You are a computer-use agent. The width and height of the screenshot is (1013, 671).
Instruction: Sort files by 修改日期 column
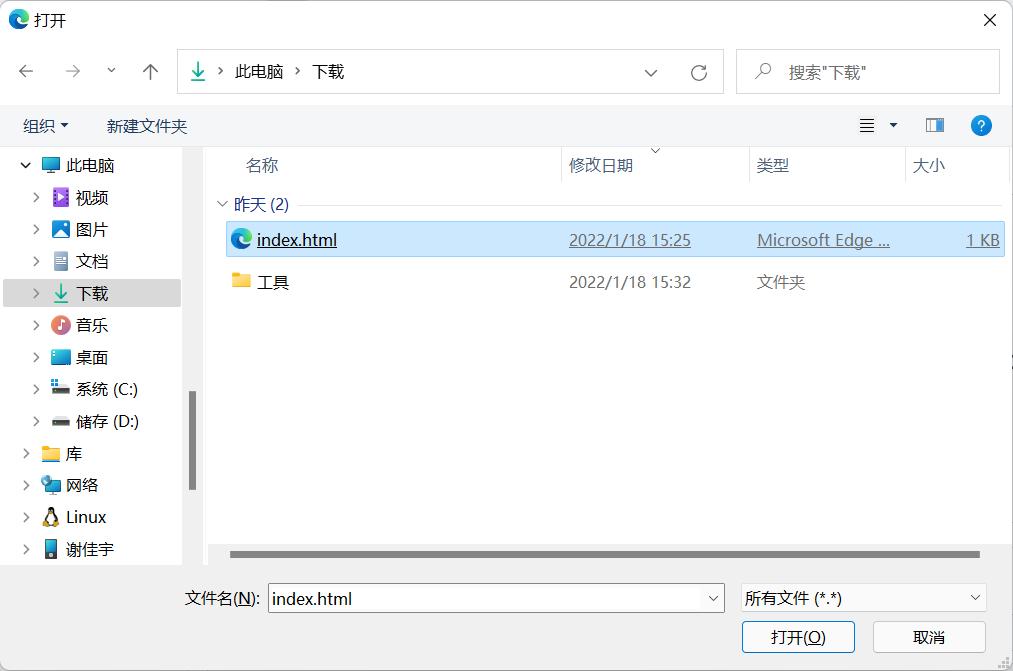pos(601,166)
